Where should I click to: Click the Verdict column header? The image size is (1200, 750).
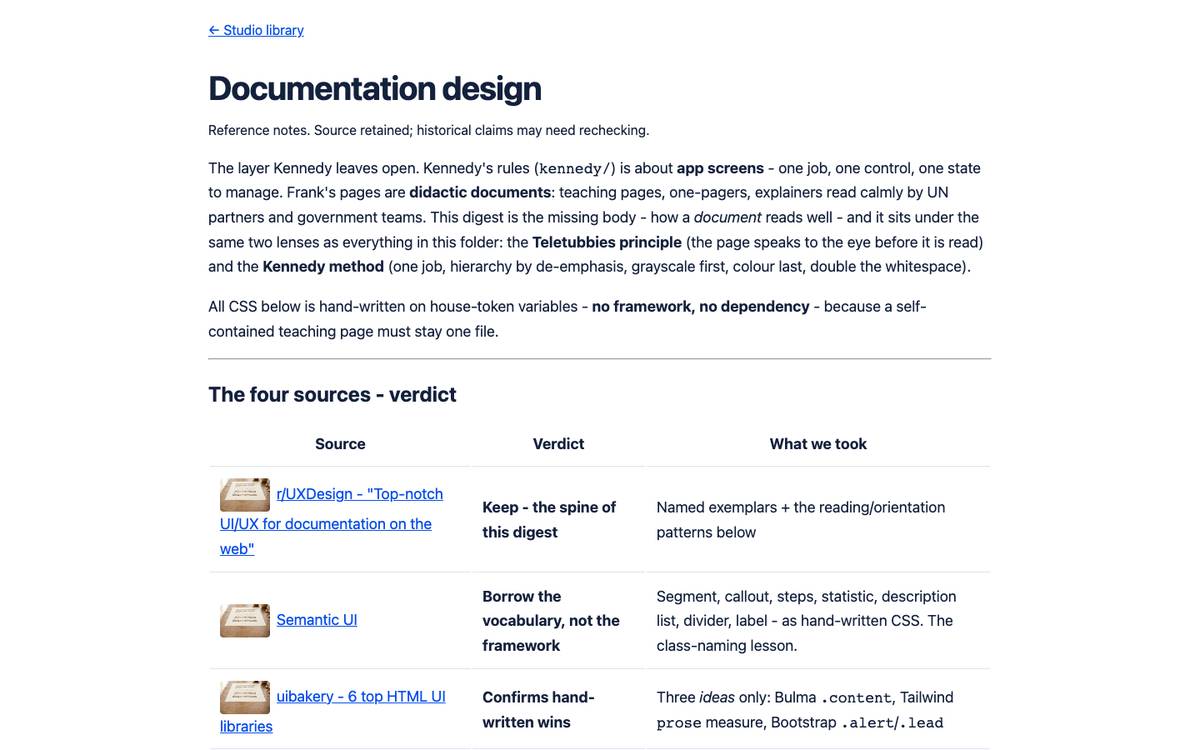[558, 444]
